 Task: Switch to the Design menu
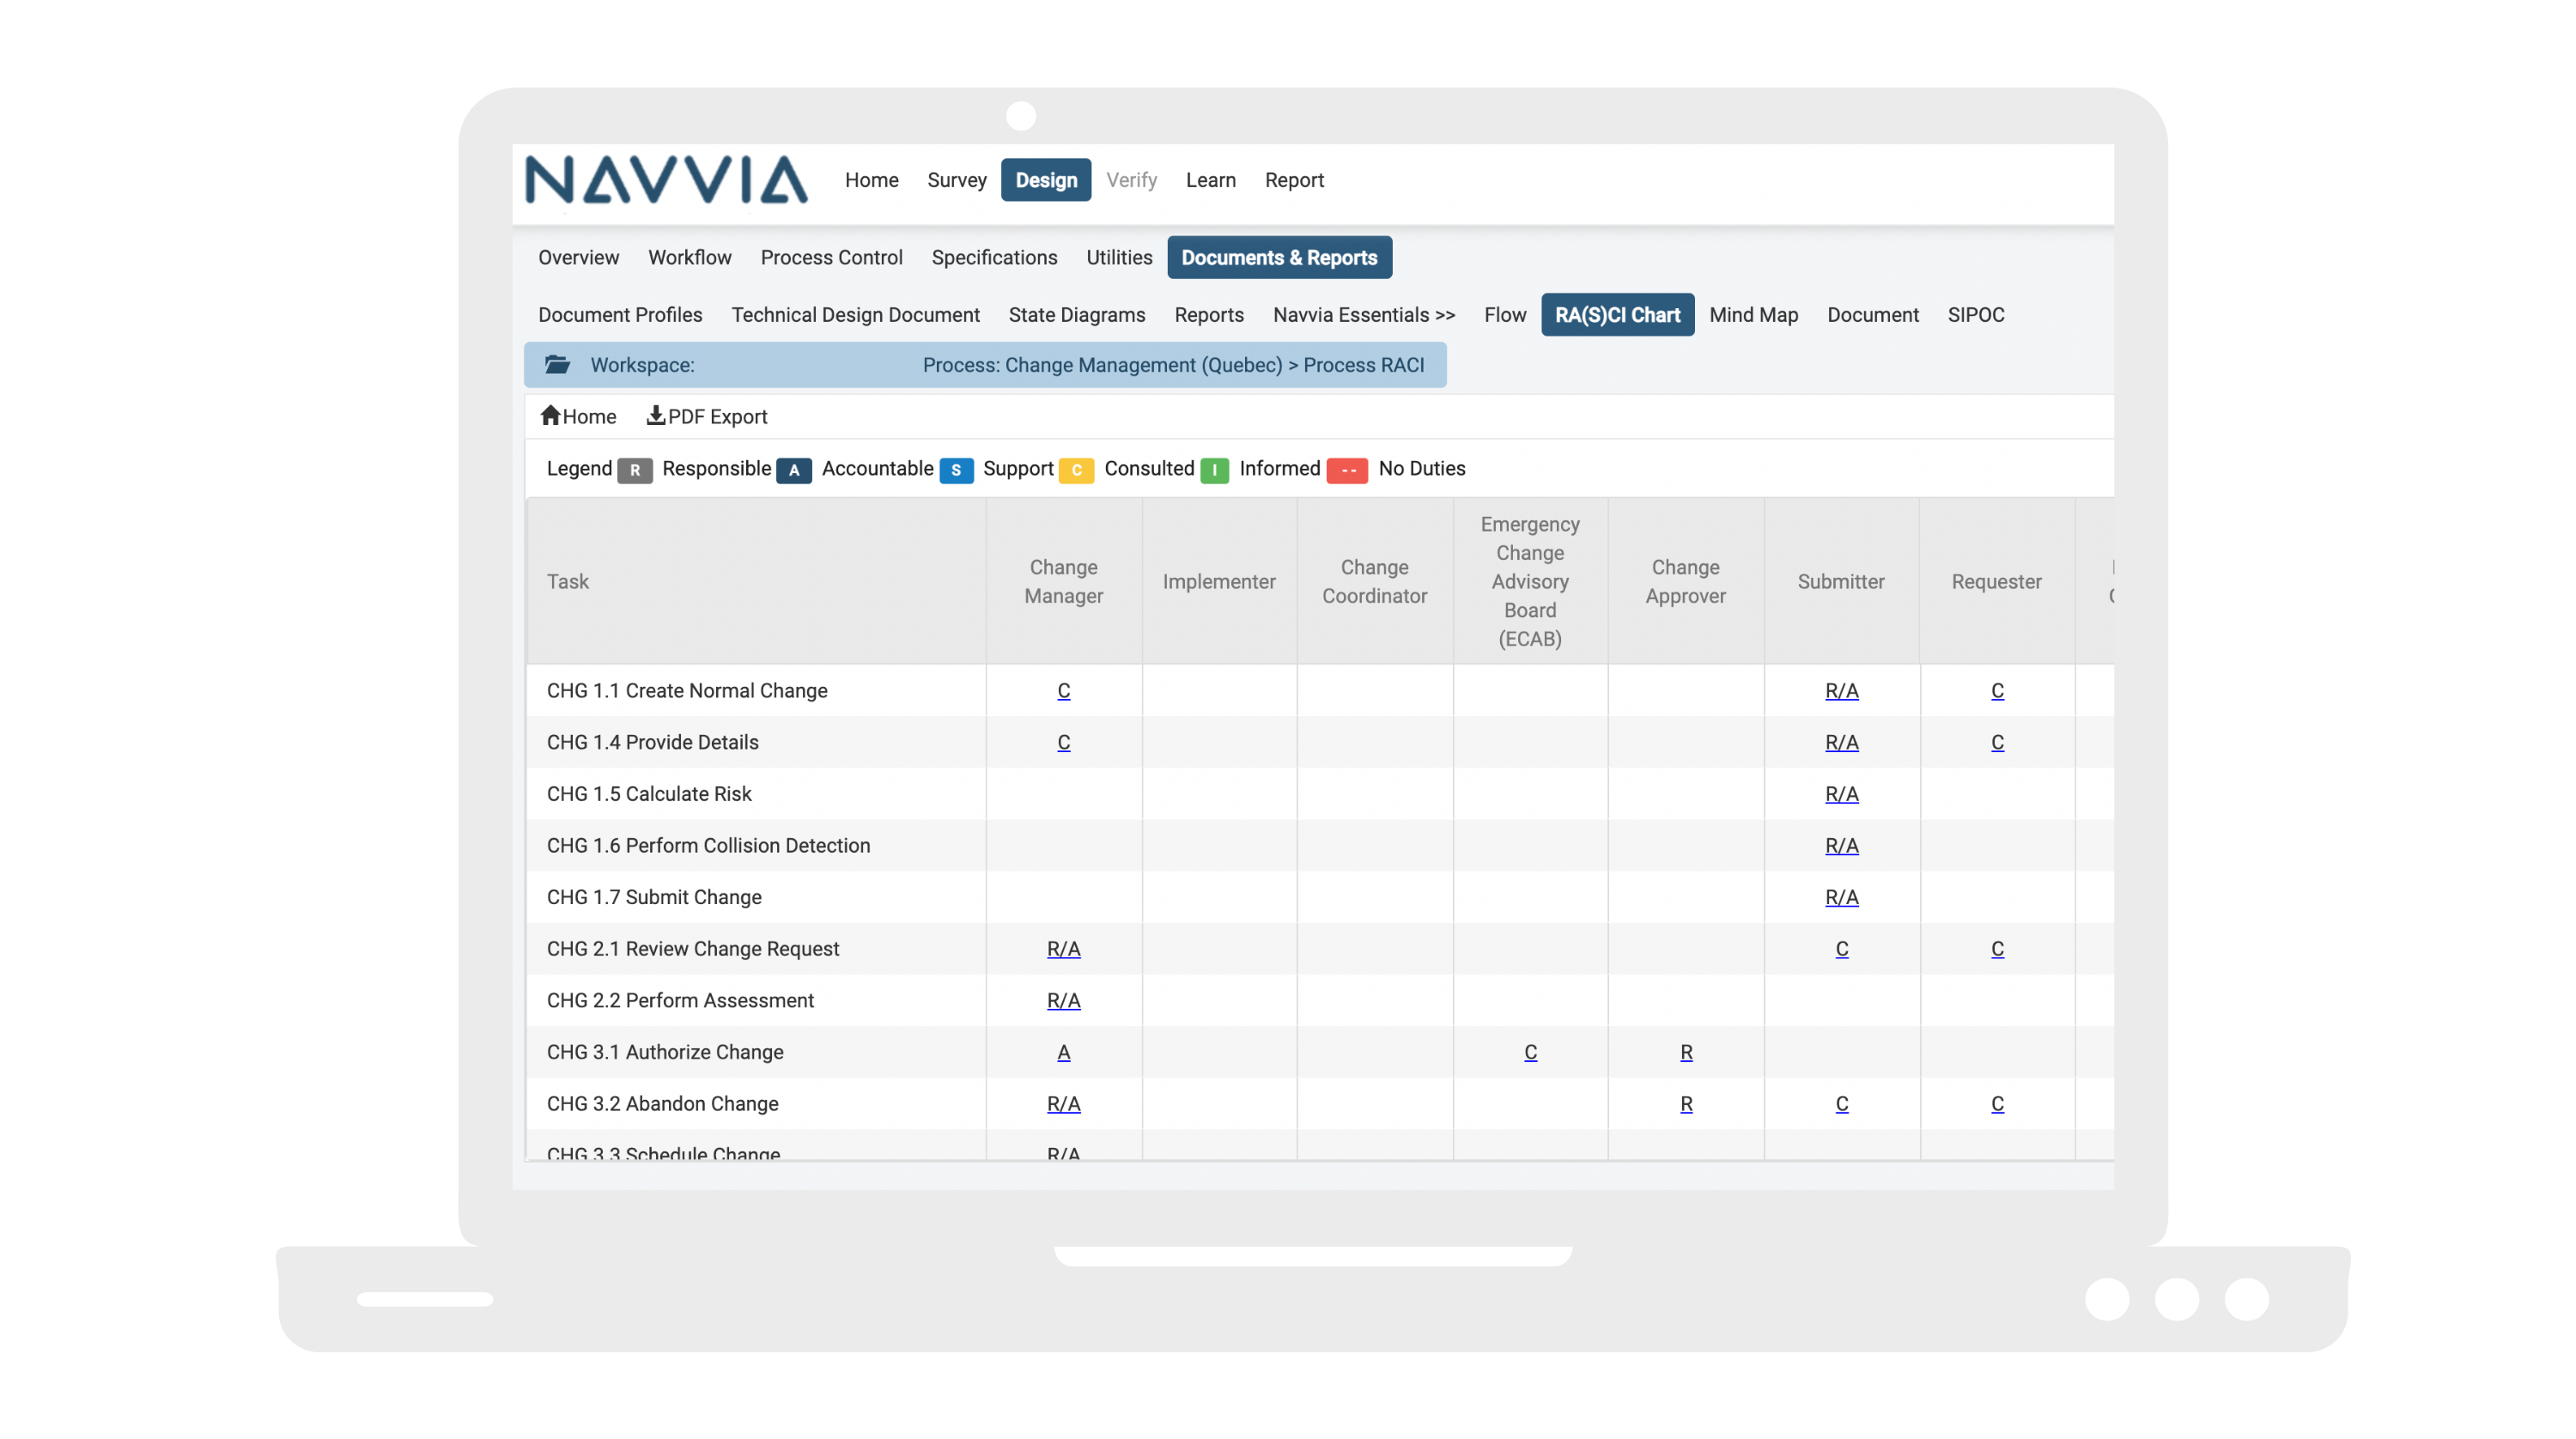(1046, 180)
